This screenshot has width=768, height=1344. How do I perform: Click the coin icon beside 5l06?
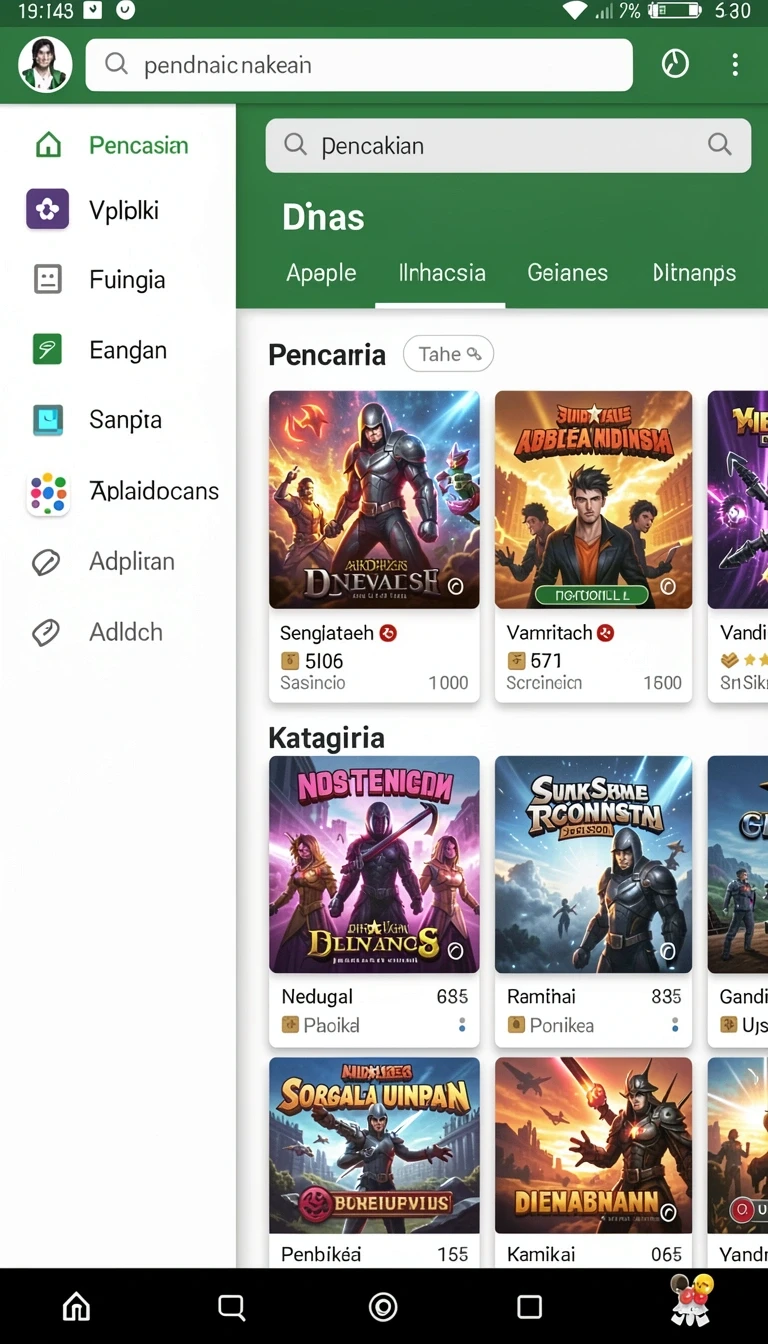289,660
